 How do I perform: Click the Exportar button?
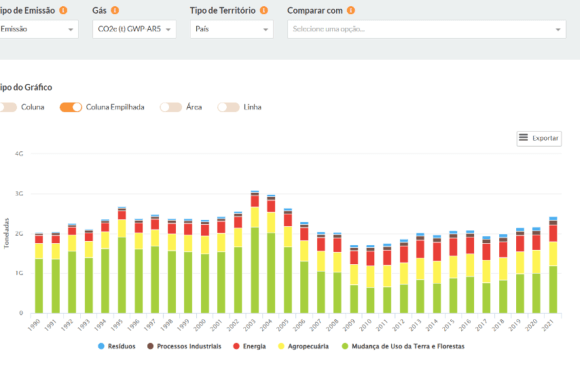pos(539,138)
